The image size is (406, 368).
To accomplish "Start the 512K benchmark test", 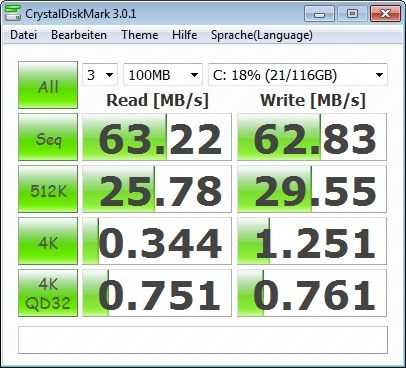I will [x=48, y=189].
